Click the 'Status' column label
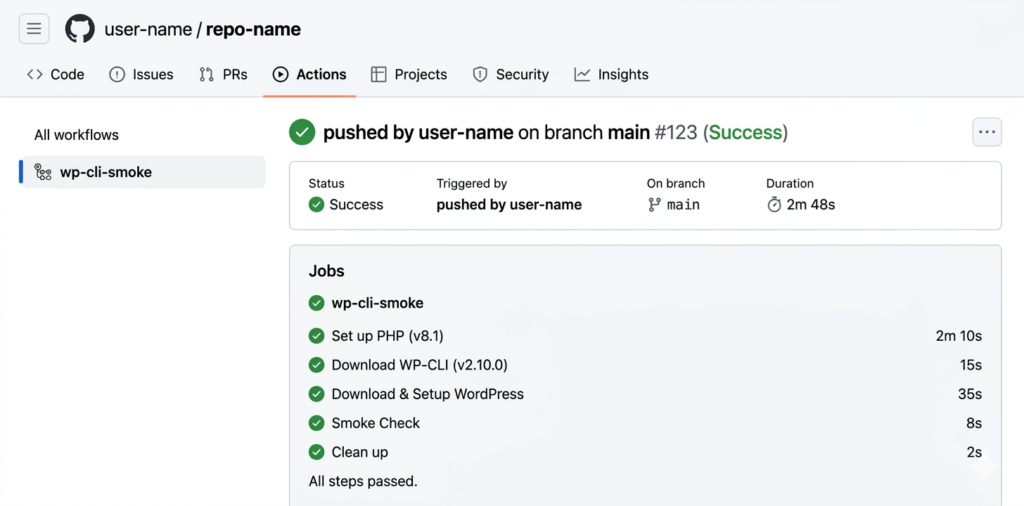 327,183
